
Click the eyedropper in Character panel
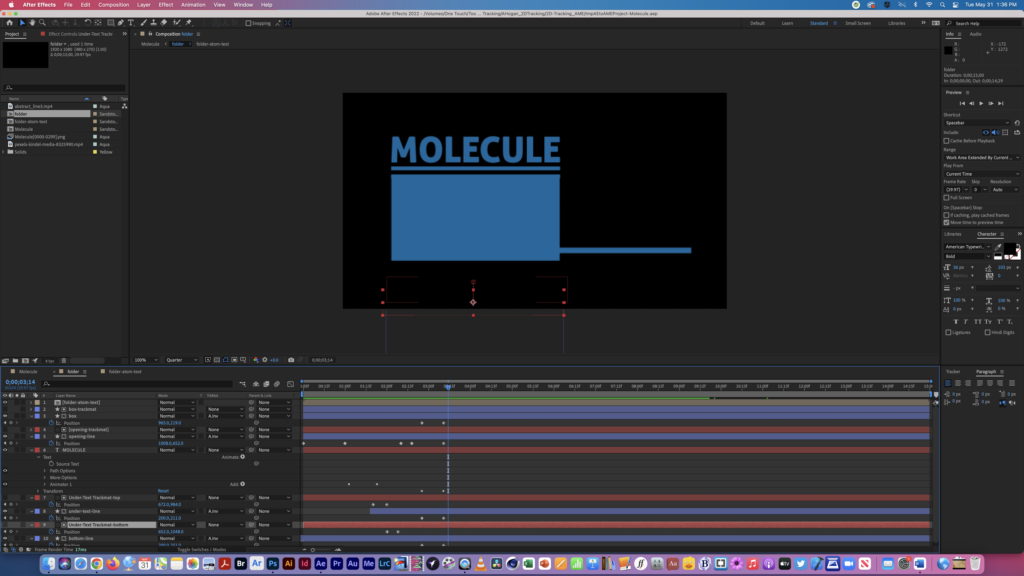(x=999, y=247)
